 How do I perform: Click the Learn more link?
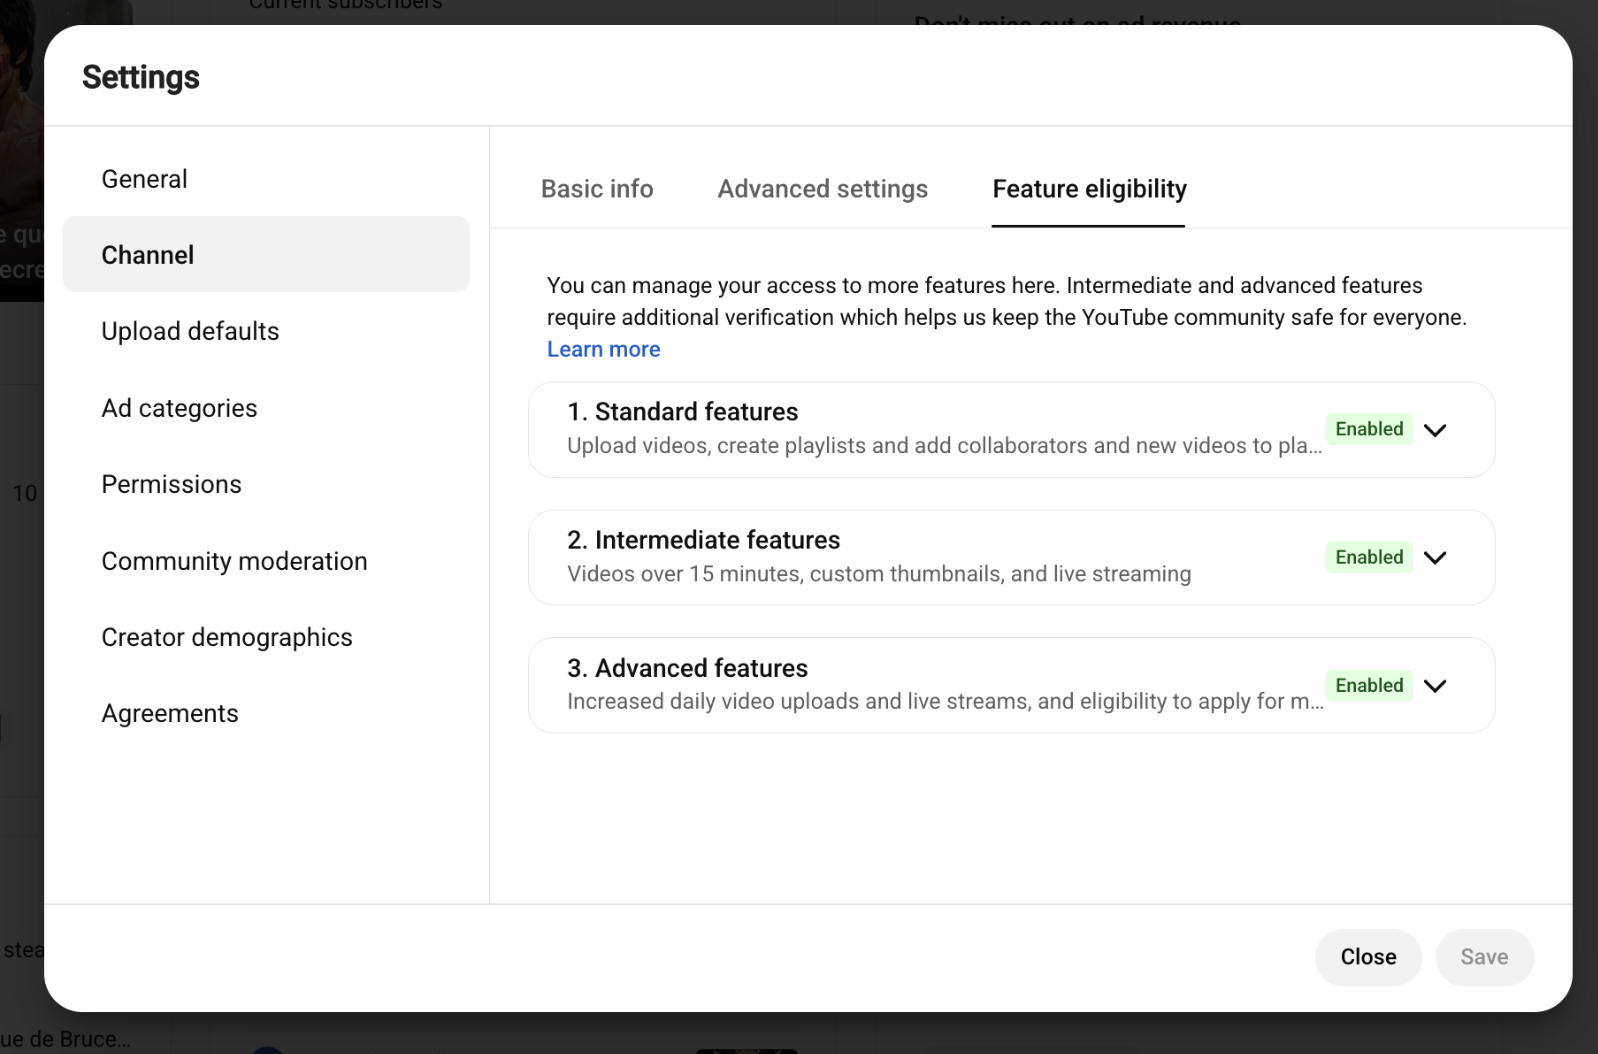tap(603, 349)
